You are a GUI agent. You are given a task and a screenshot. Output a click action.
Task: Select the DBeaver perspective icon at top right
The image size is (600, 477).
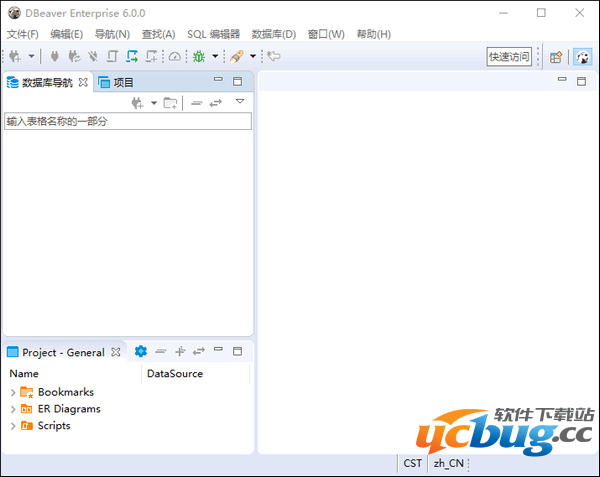(x=583, y=57)
